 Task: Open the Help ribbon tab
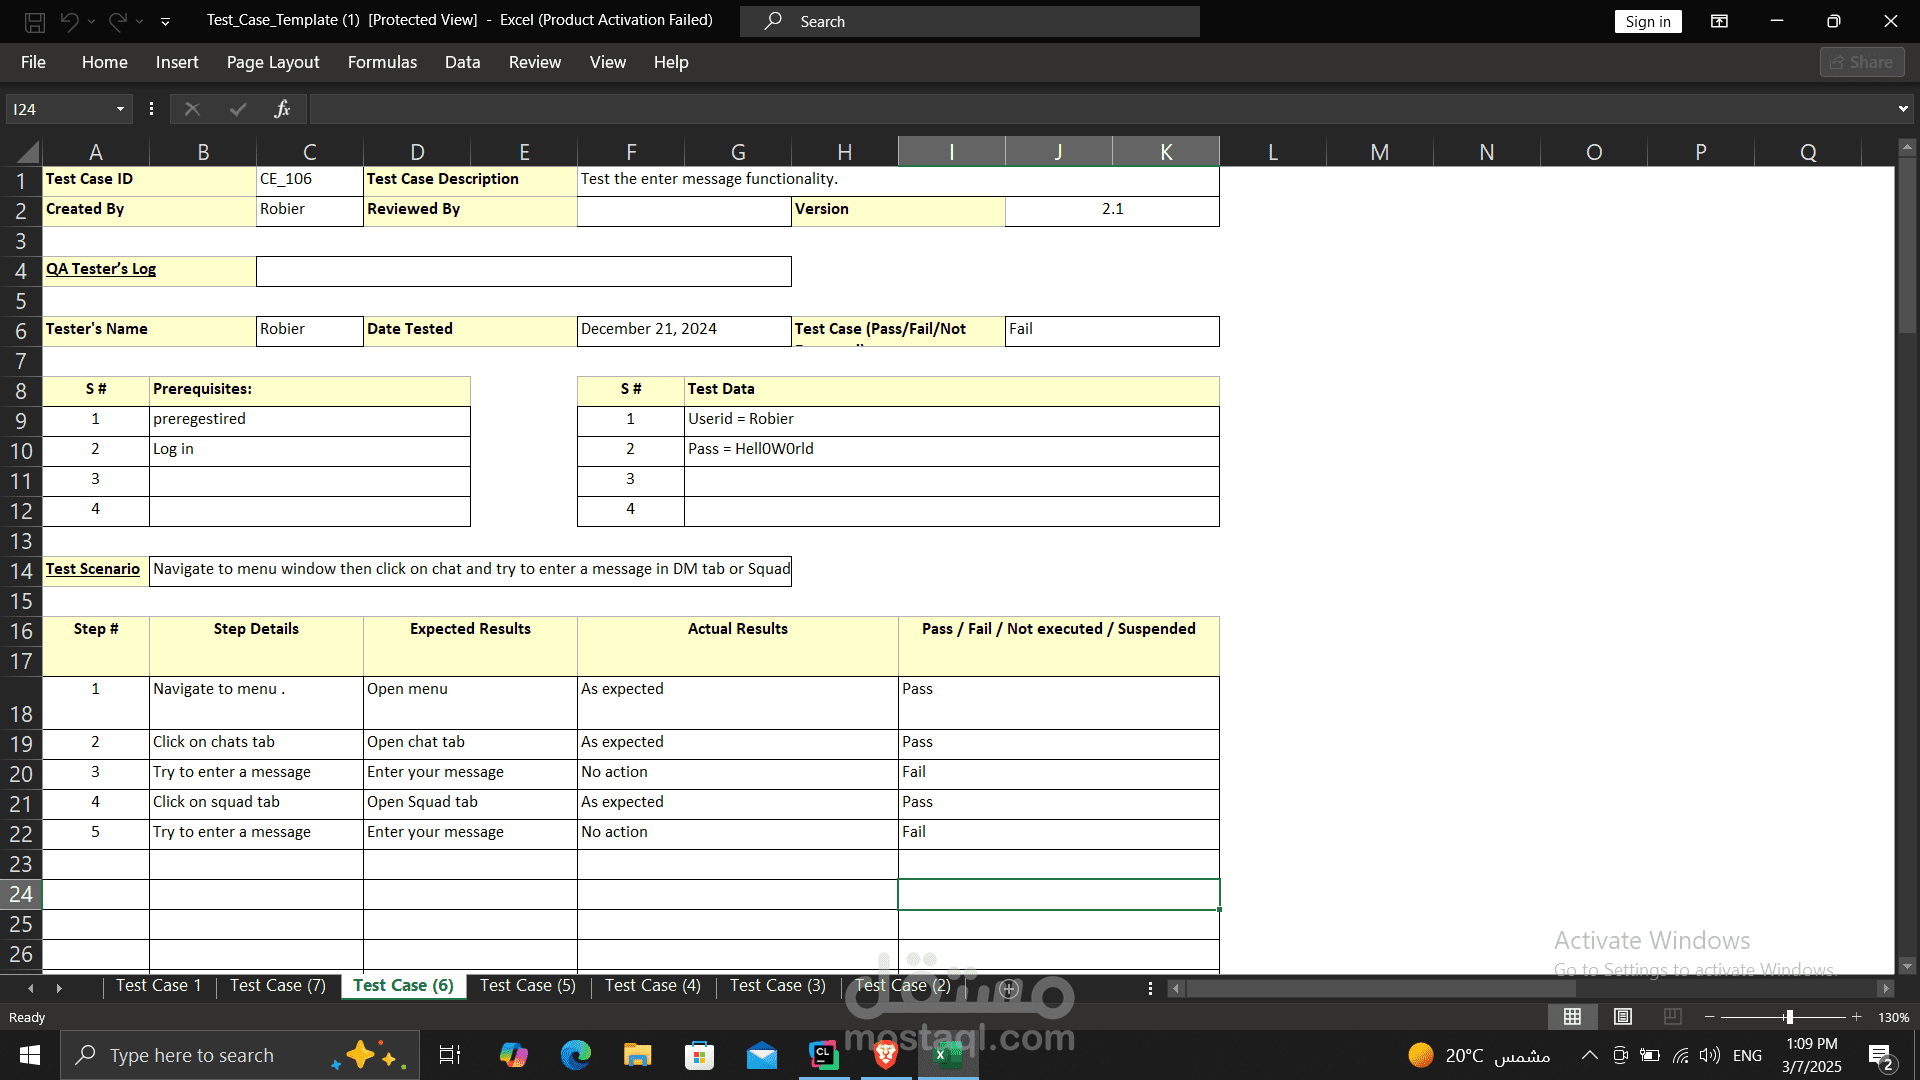point(671,62)
